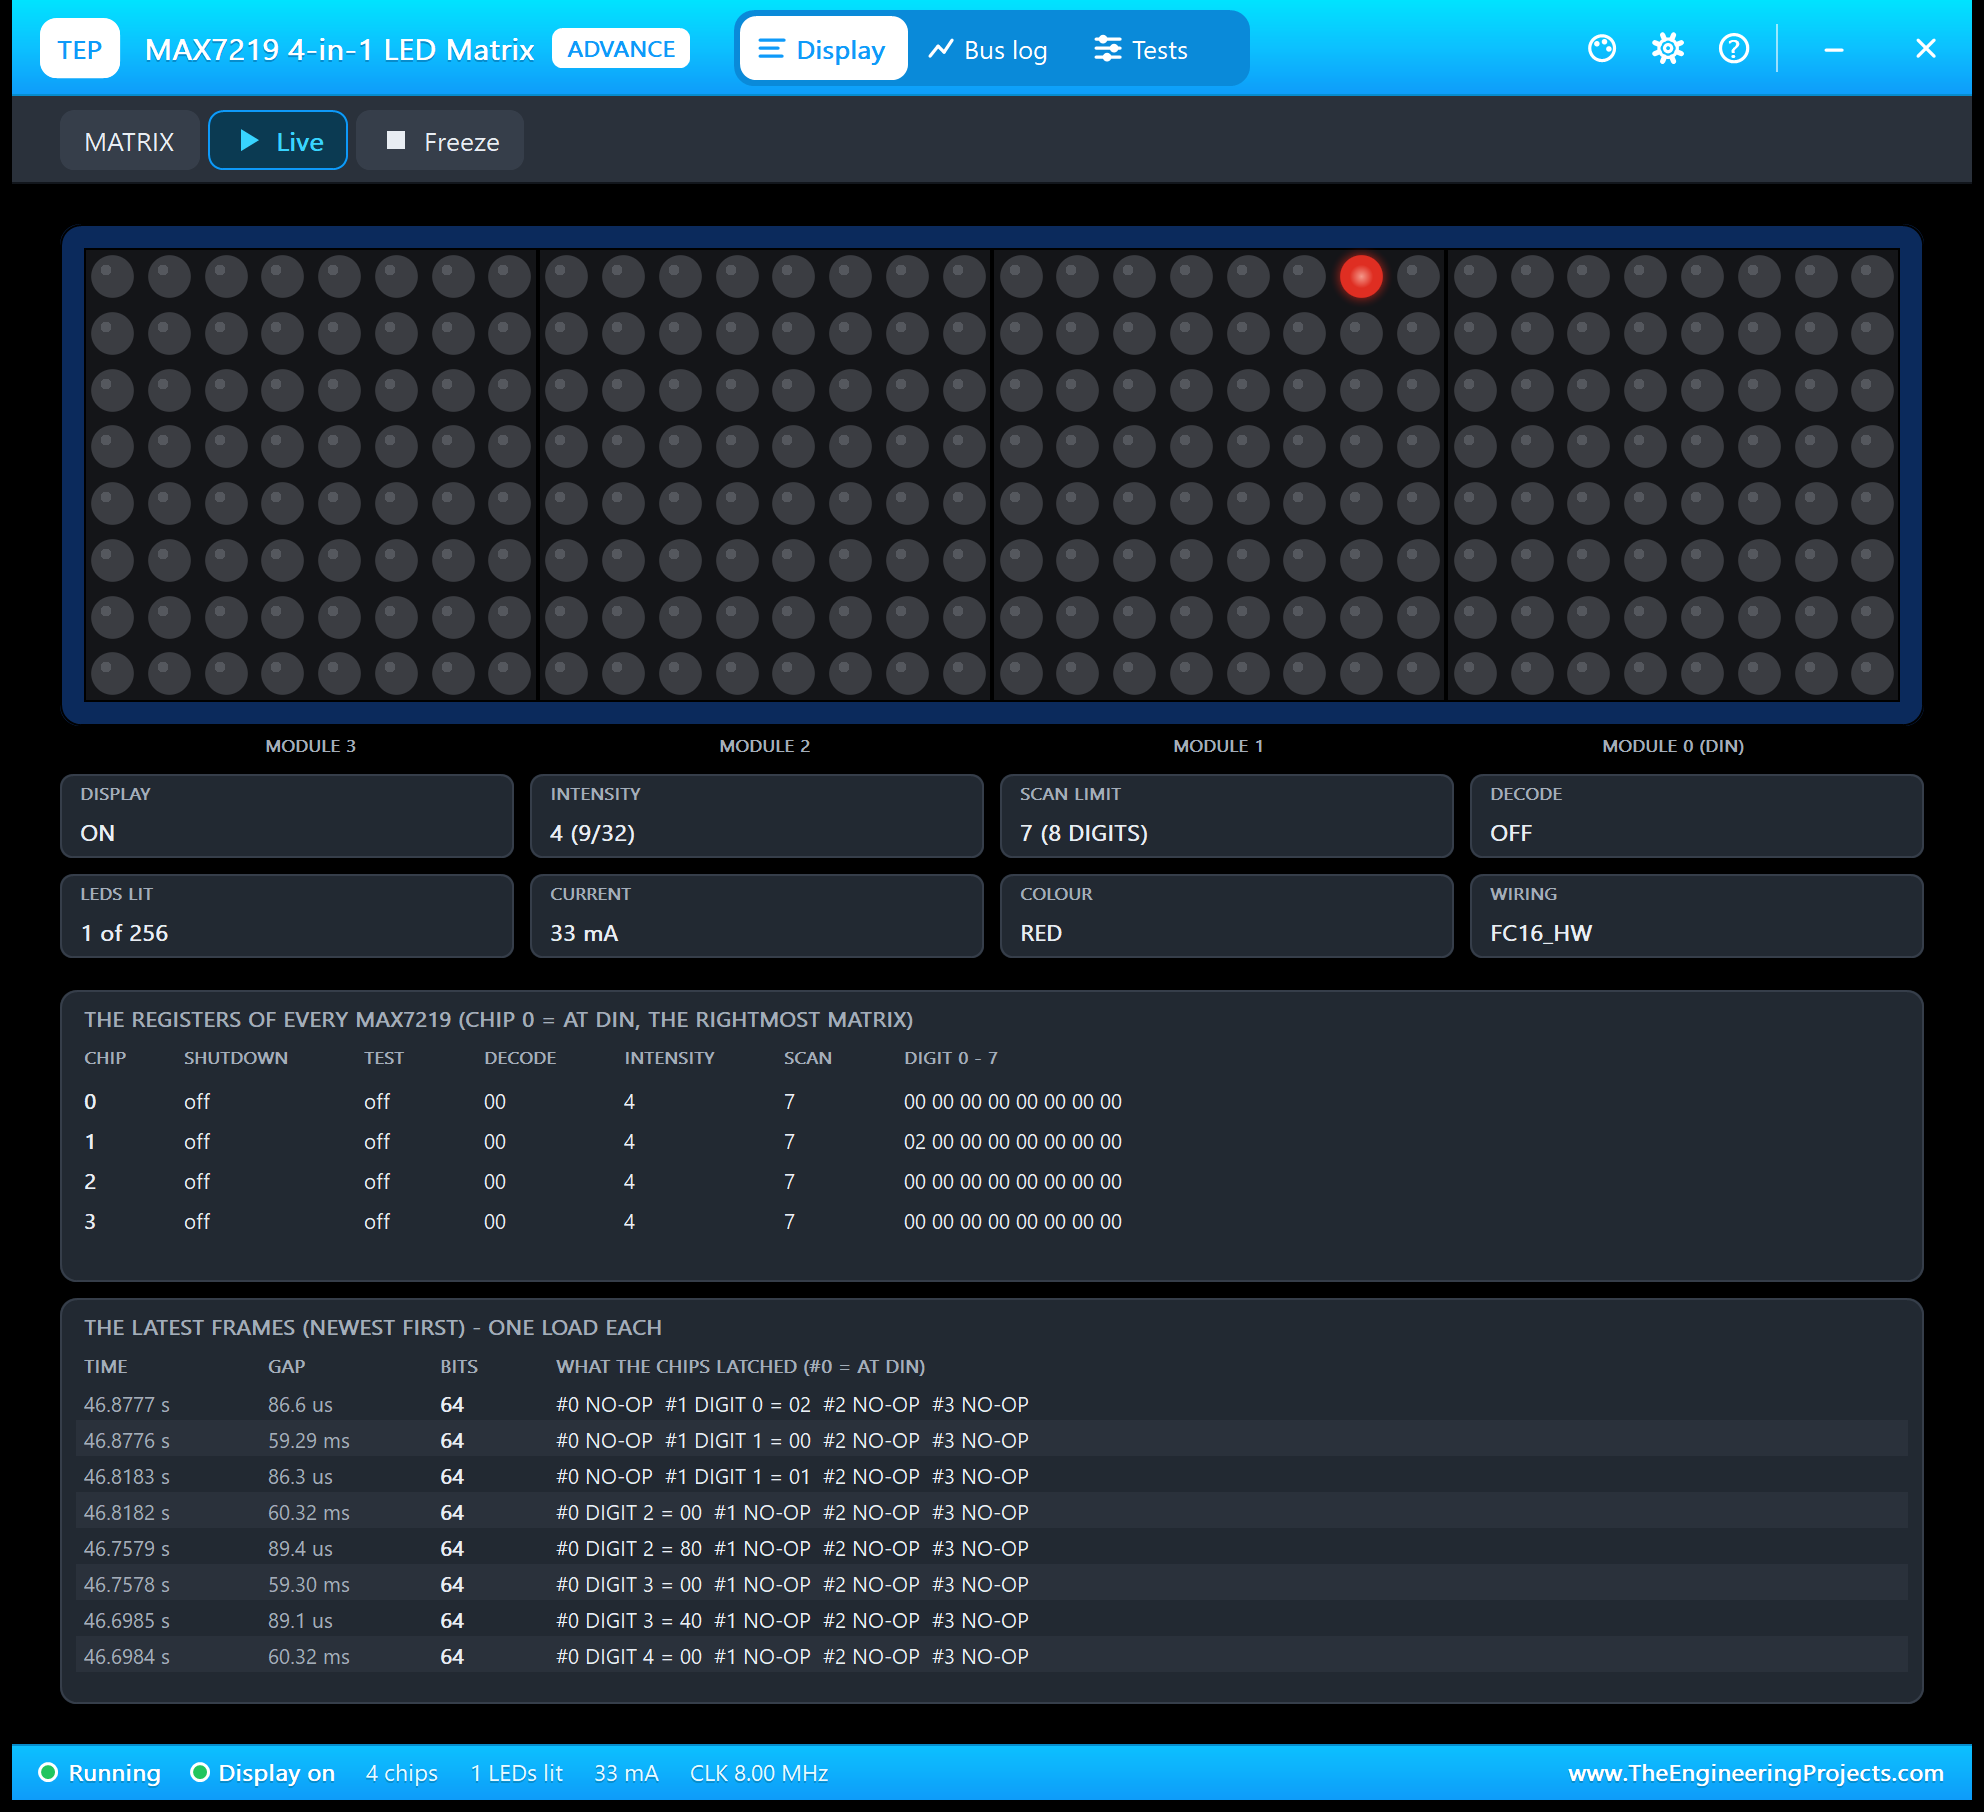Click the ADVANCE badge
The image size is (1984, 1812).
[x=621, y=49]
